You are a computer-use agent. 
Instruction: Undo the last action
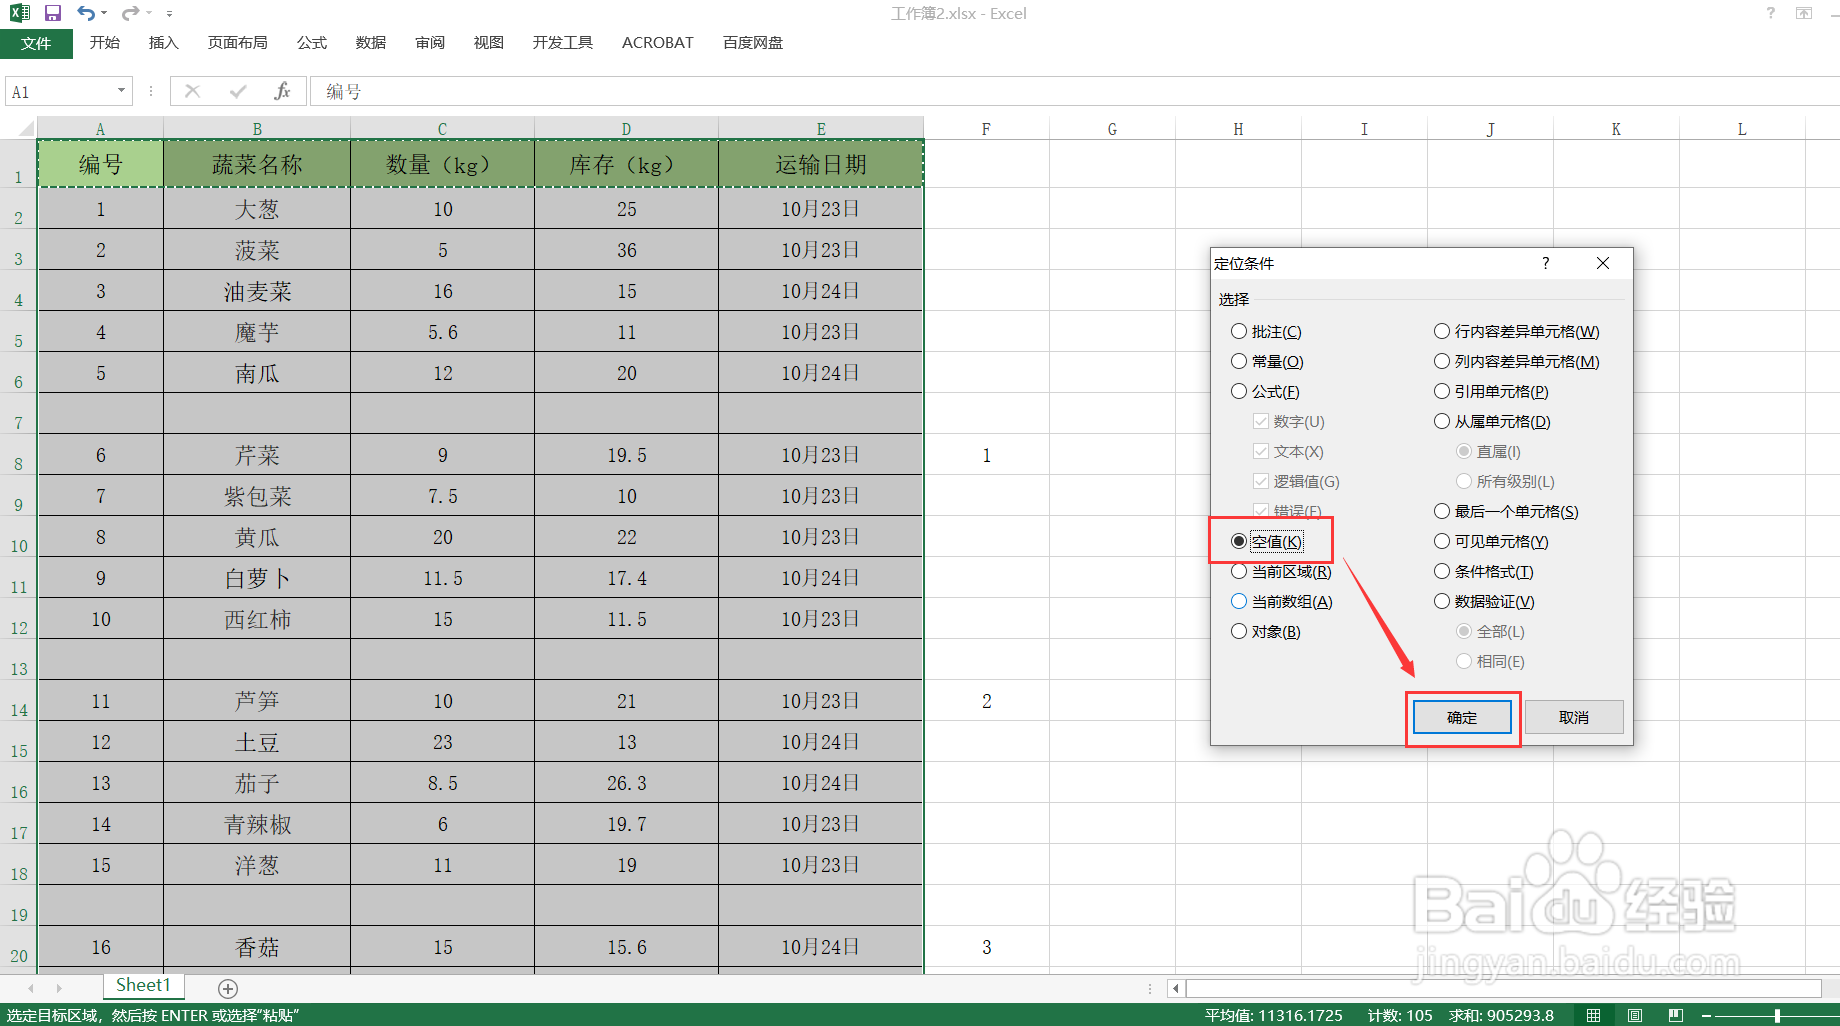pos(86,13)
